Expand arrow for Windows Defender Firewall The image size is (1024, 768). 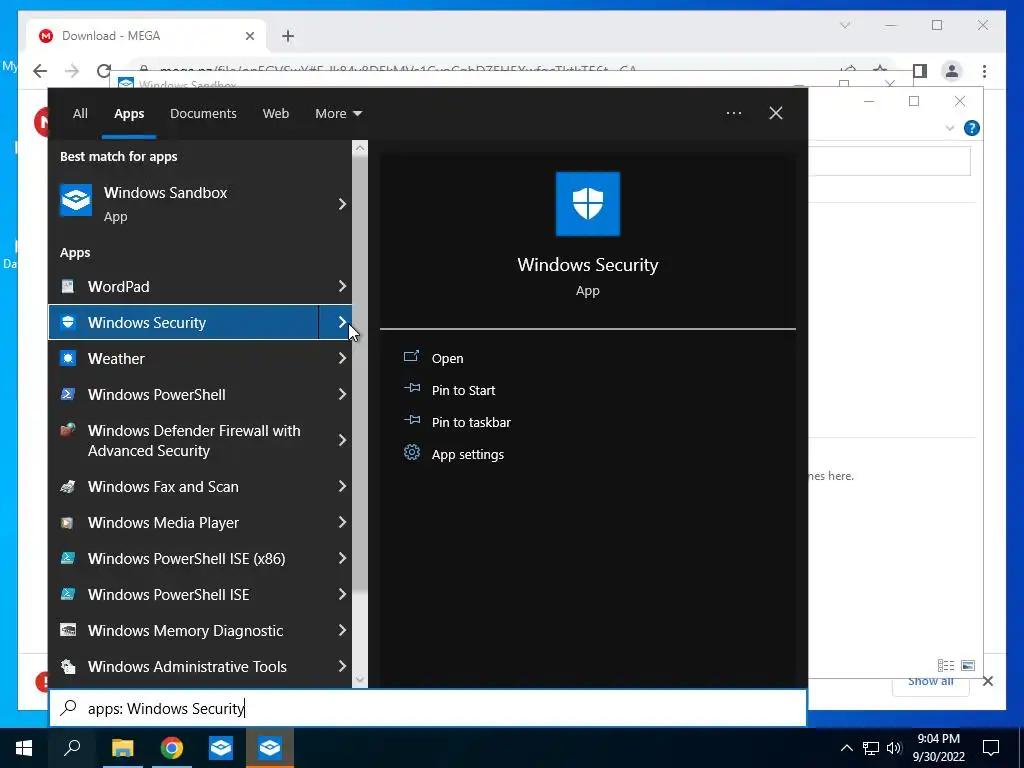point(342,440)
